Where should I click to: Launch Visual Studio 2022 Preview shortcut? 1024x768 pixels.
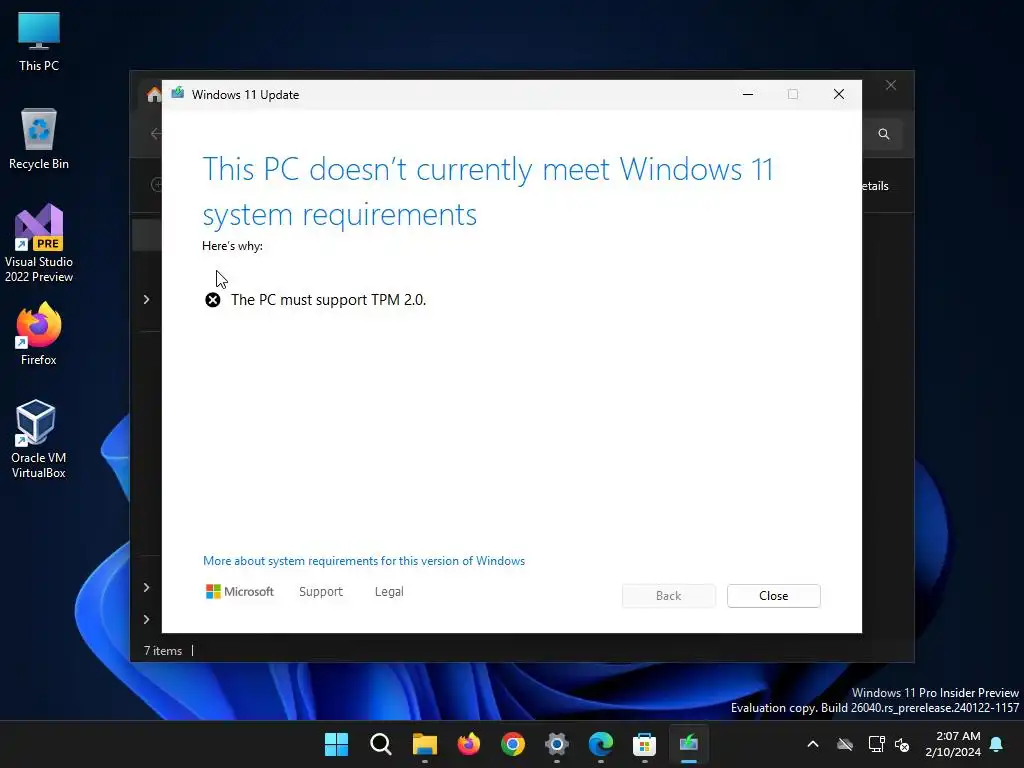[x=39, y=243]
